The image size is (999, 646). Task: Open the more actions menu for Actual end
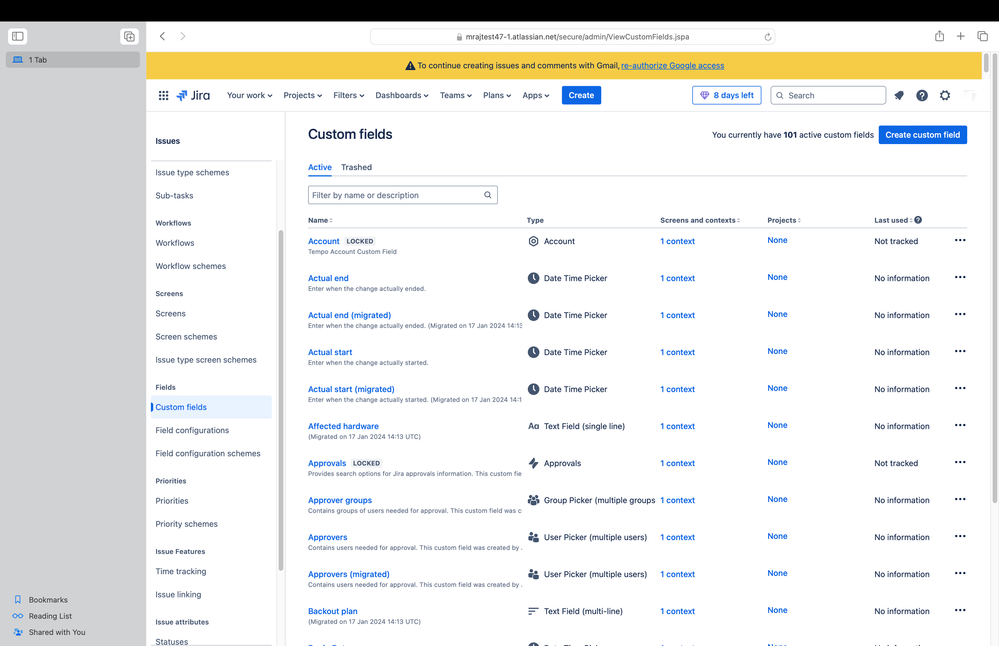[x=959, y=277]
